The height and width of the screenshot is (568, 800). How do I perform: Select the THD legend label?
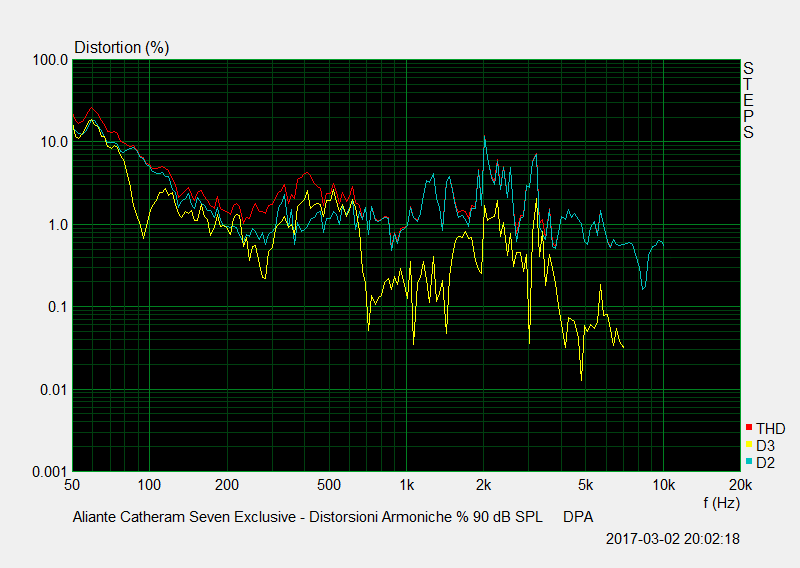point(770,429)
